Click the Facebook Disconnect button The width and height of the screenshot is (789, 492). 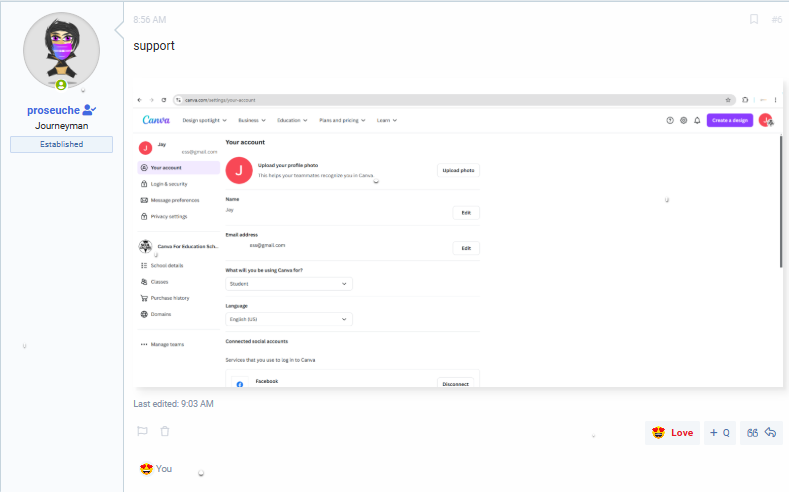click(455, 383)
